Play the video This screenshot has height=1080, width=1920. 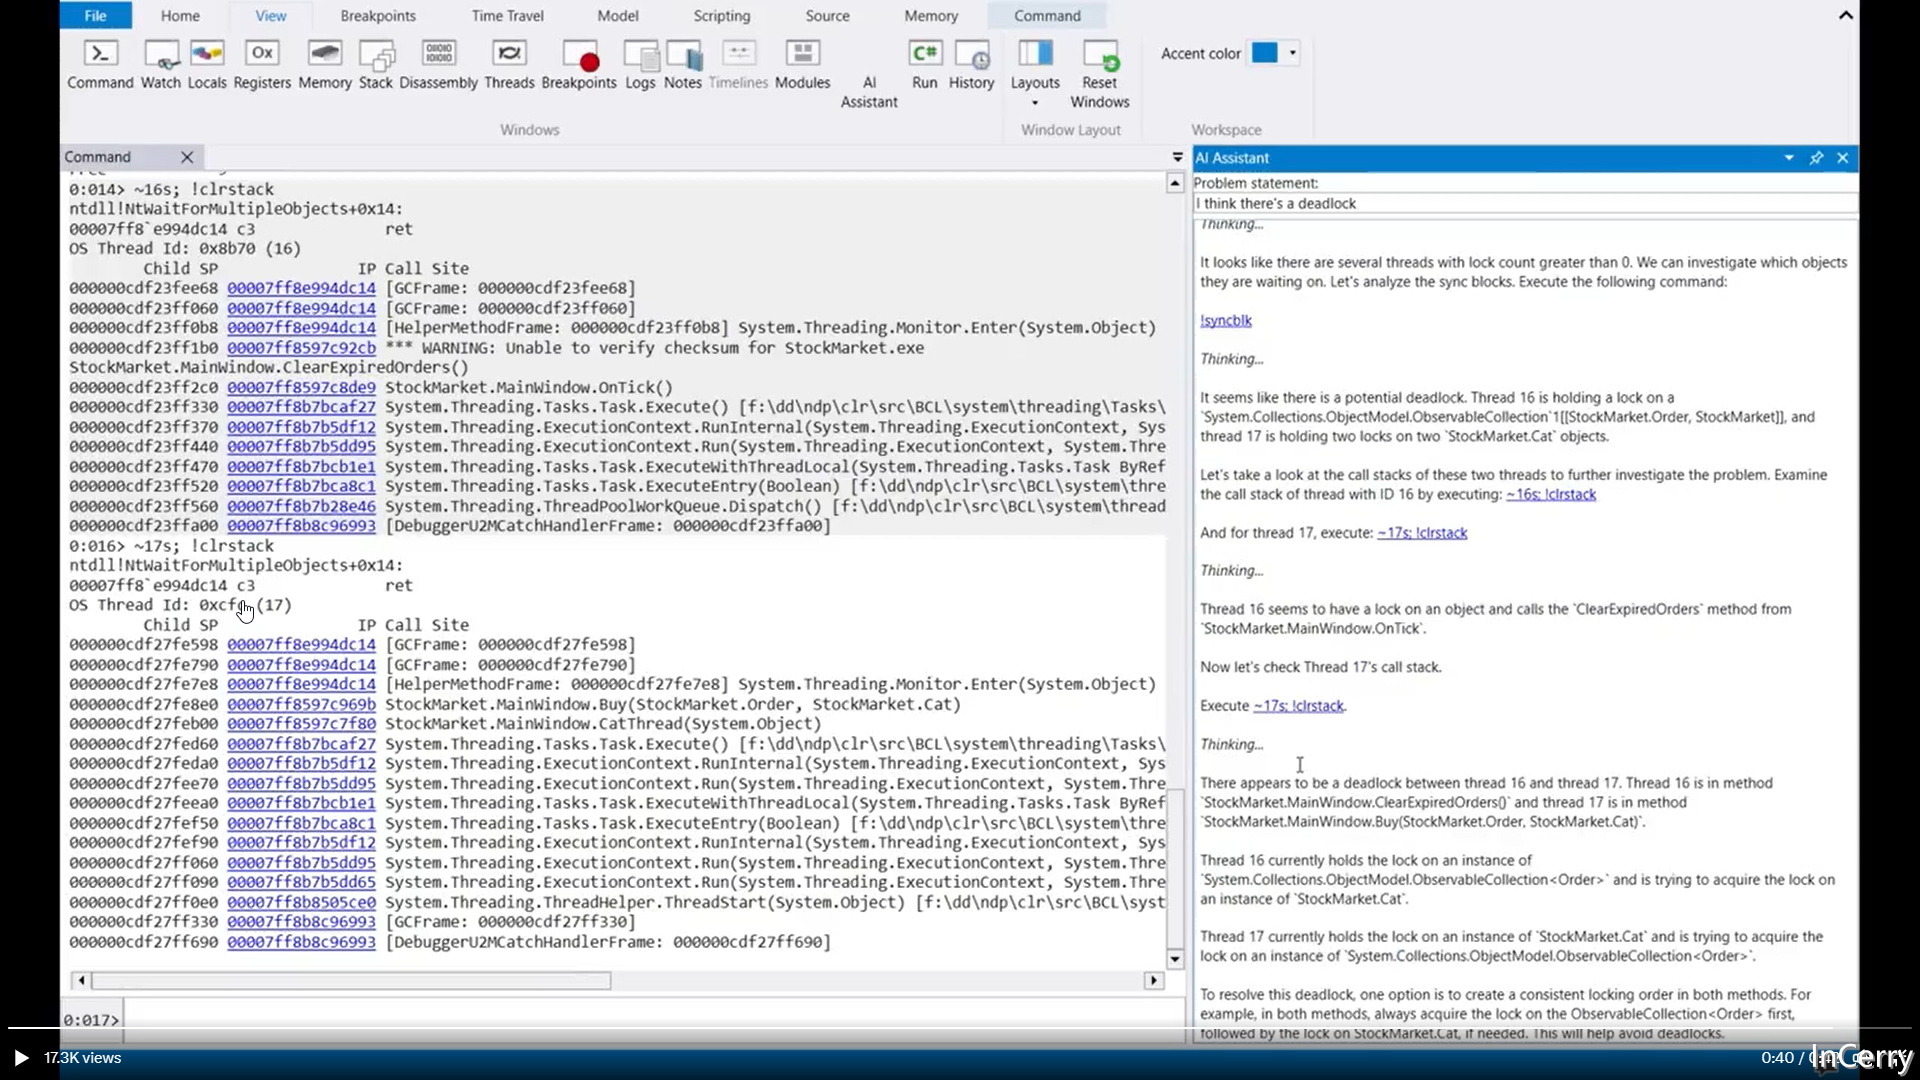tap(21, 1058)
